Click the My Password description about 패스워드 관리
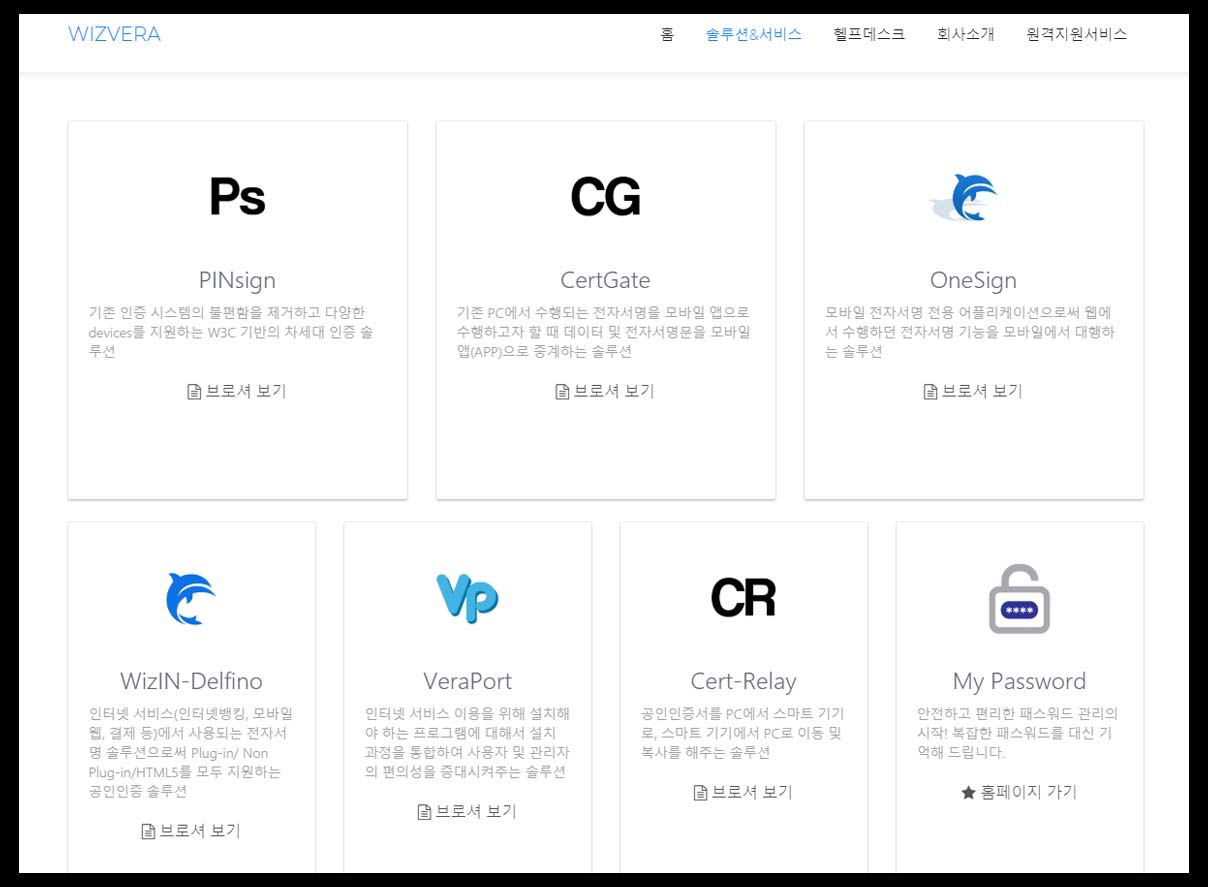The height and width of the screenshot is (887, 1208). (x=1019, y=733)
